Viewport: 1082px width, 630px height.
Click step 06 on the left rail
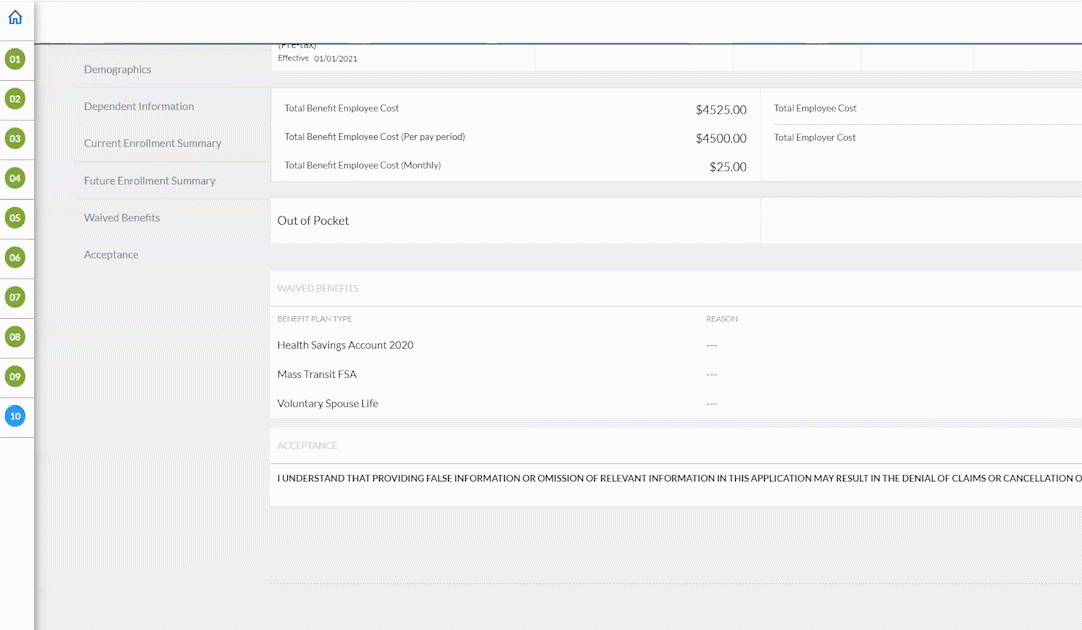pos(16,257)
